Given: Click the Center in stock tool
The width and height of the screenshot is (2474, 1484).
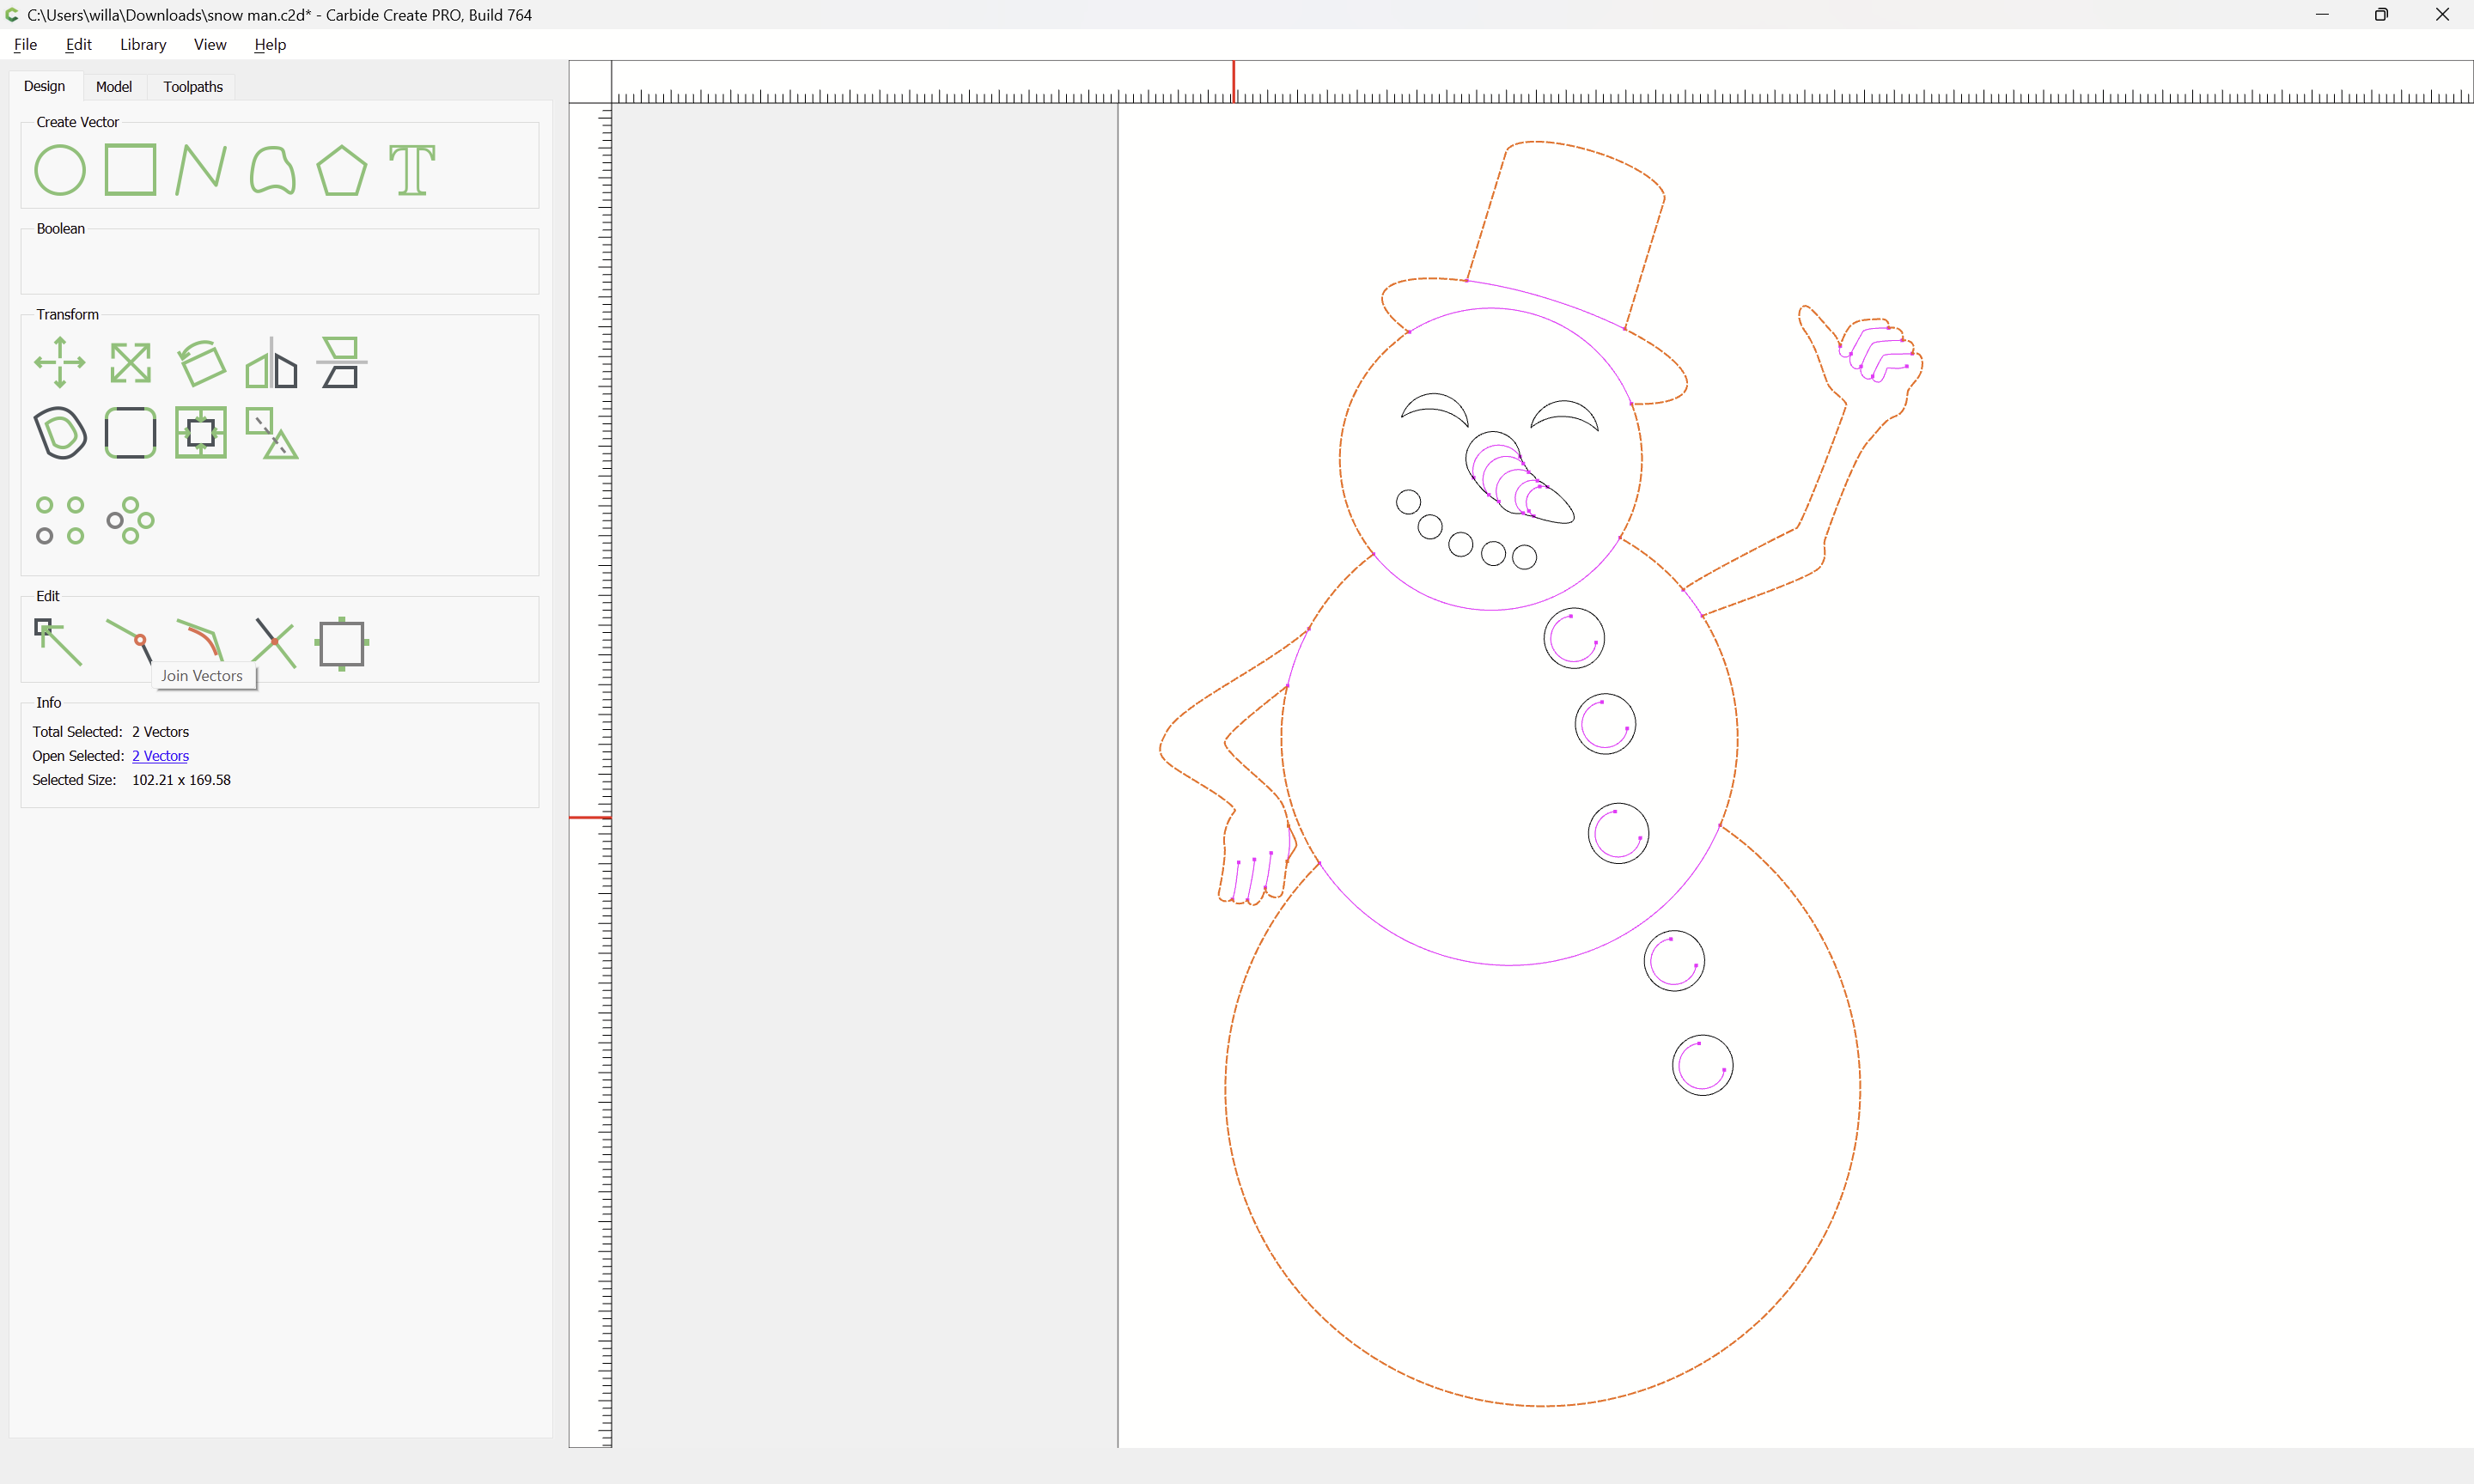Looking at the screenshot, I should click(x=201, y=433).
